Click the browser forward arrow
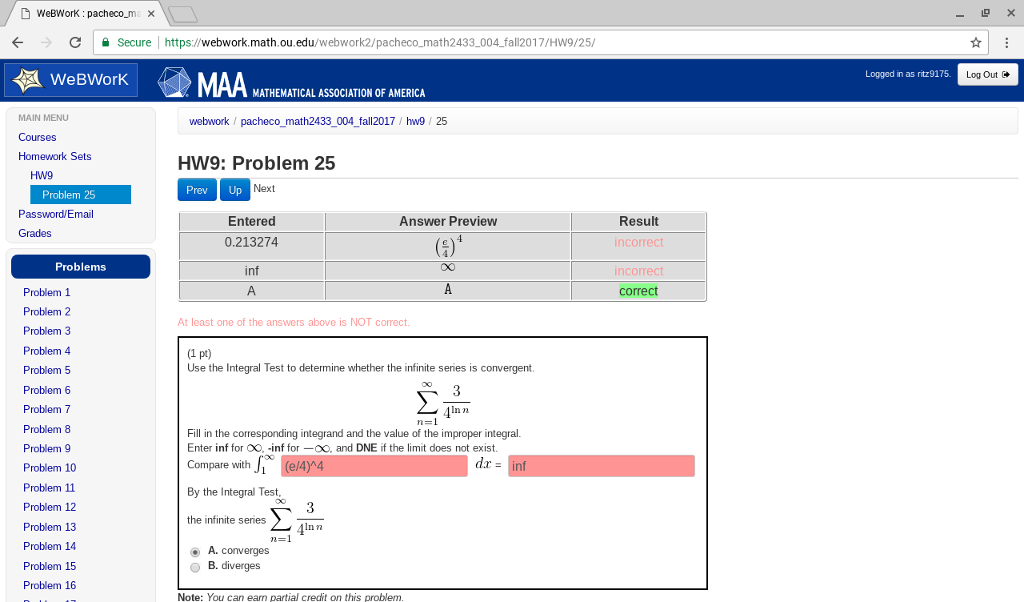Viewport: 1024px width, 602px height. (x=47, y=43)
